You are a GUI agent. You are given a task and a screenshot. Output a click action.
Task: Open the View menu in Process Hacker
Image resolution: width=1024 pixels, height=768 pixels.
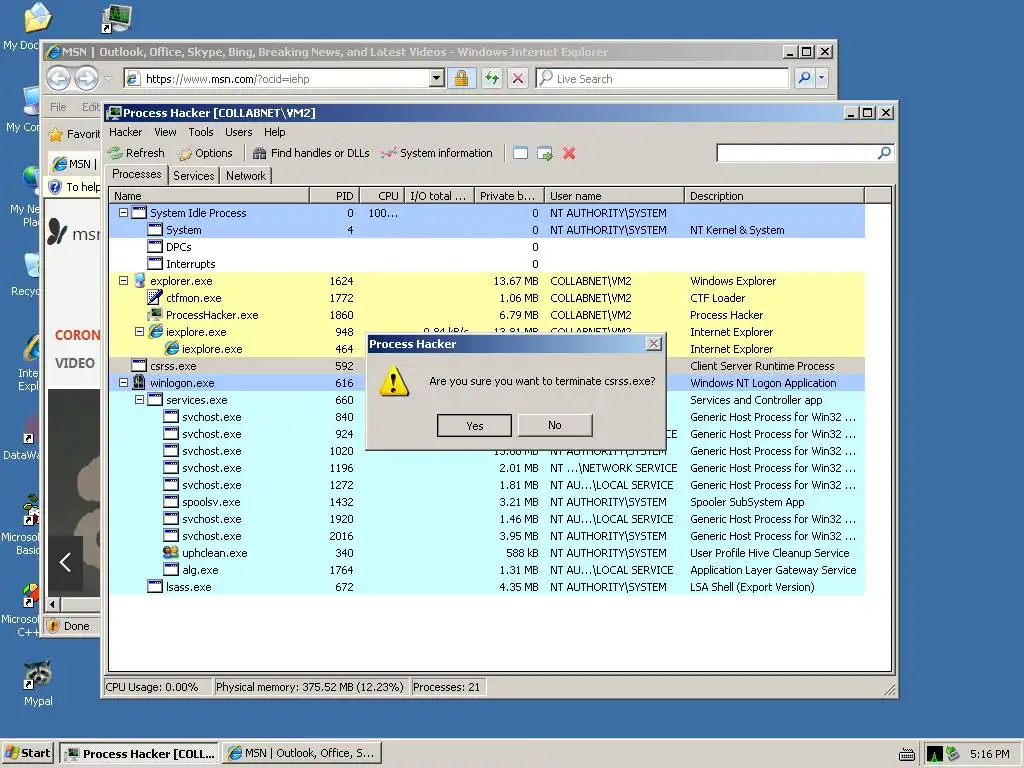(x=165, y=132)
